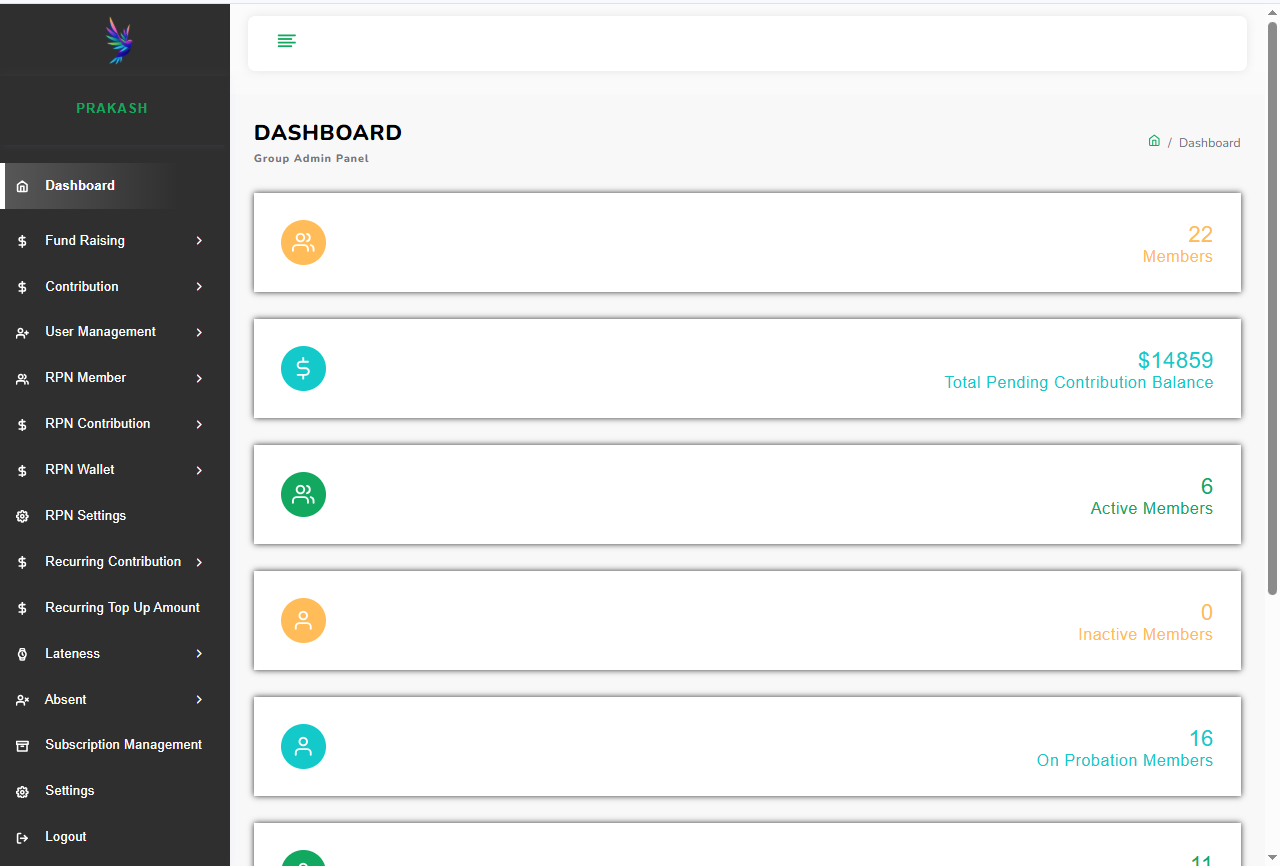The width and height of the screenshot is (1280, 866).
Task: Expand the RPN Member chevron
Action: point(199,378)
